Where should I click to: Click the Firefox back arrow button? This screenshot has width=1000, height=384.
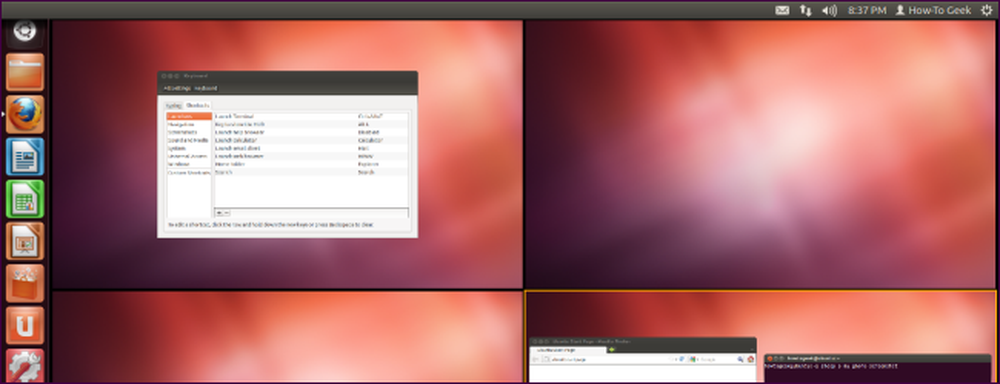[536, 360]
